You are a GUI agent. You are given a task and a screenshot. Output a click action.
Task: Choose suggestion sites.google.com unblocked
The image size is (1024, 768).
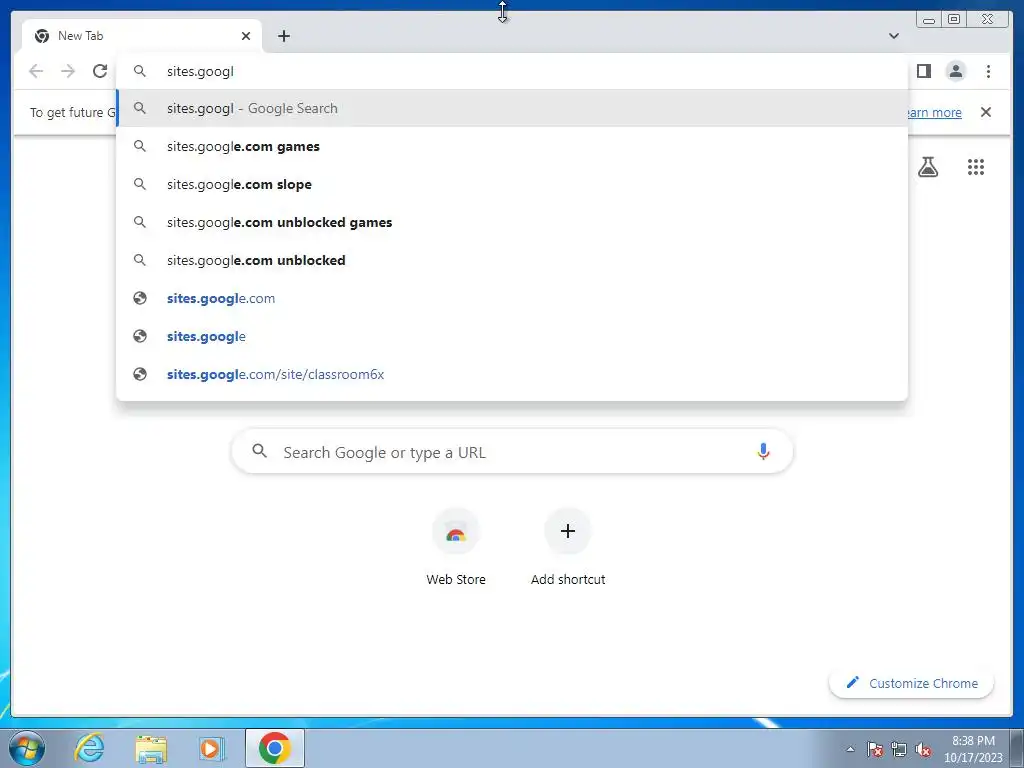point(512,260)
